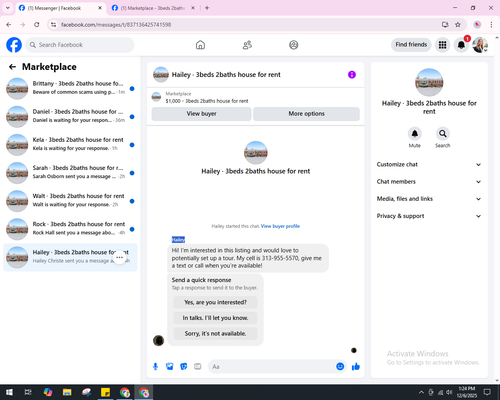
Task: Open the site information icon in address bar
Action: [x=54, y=25]
